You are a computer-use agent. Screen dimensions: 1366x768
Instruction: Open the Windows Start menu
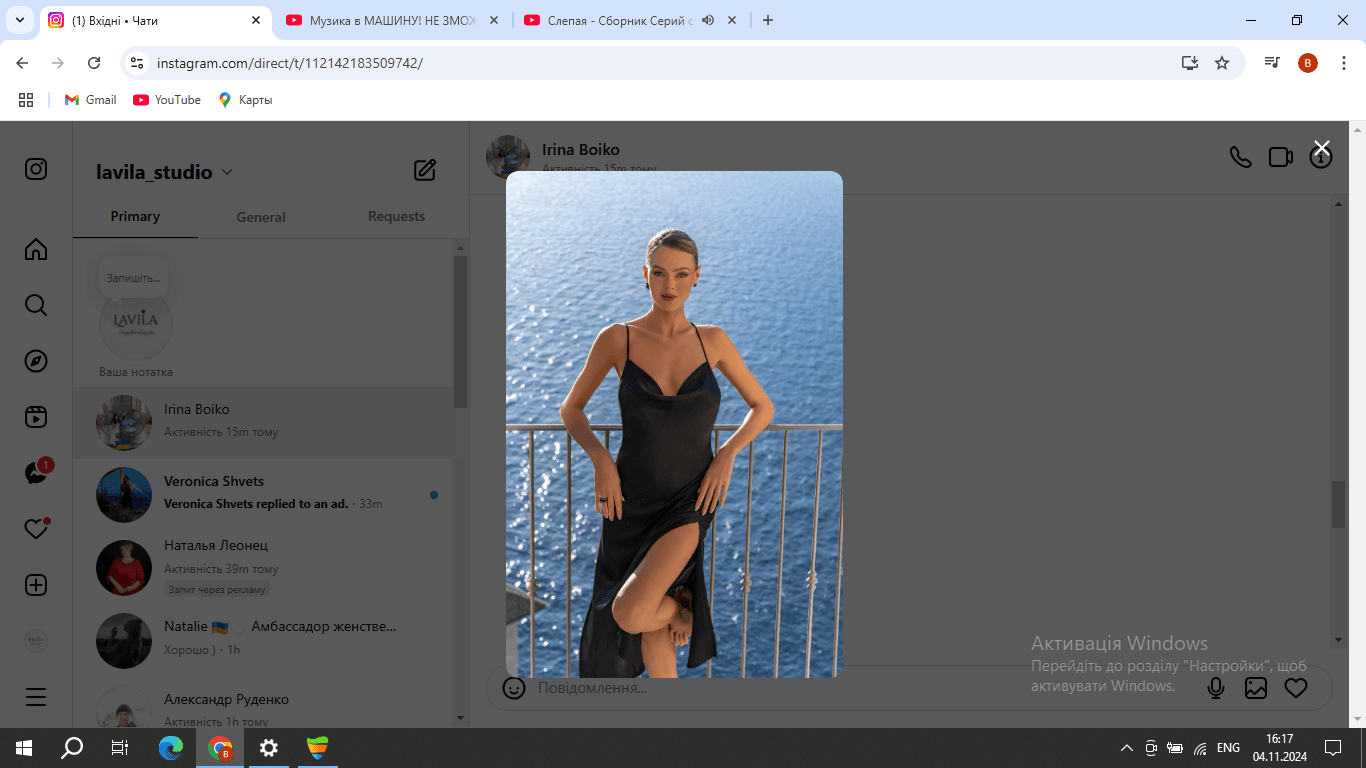(24, 747)
